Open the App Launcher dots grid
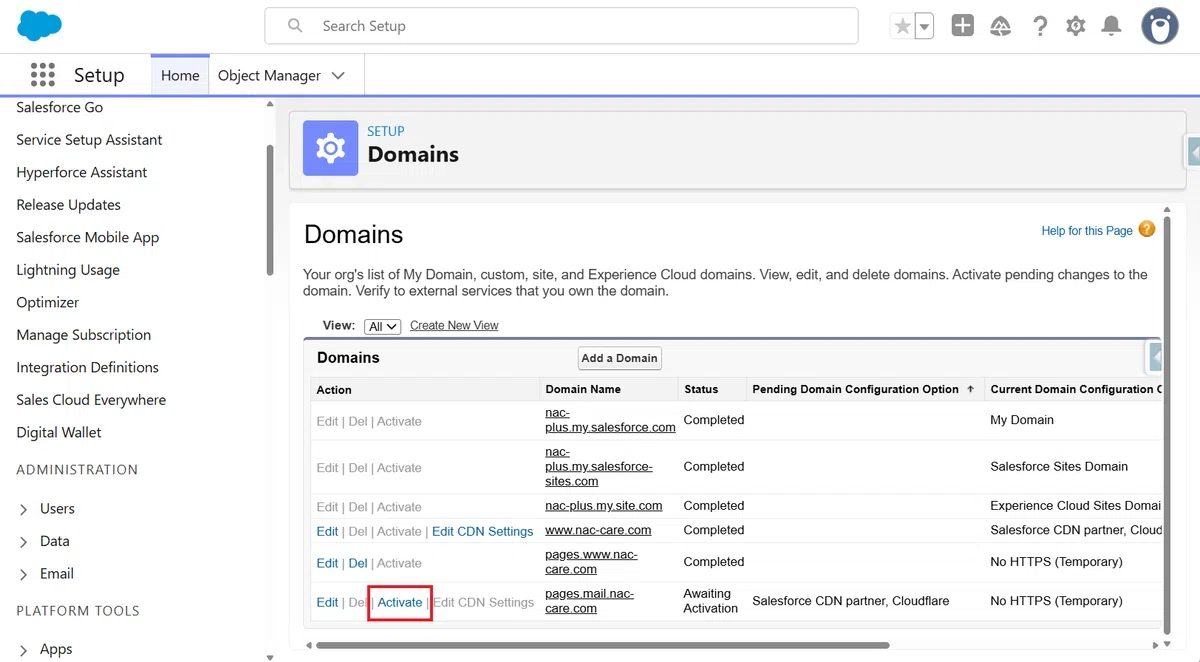This screenshot has width=1200, height=662. point(42,75)
